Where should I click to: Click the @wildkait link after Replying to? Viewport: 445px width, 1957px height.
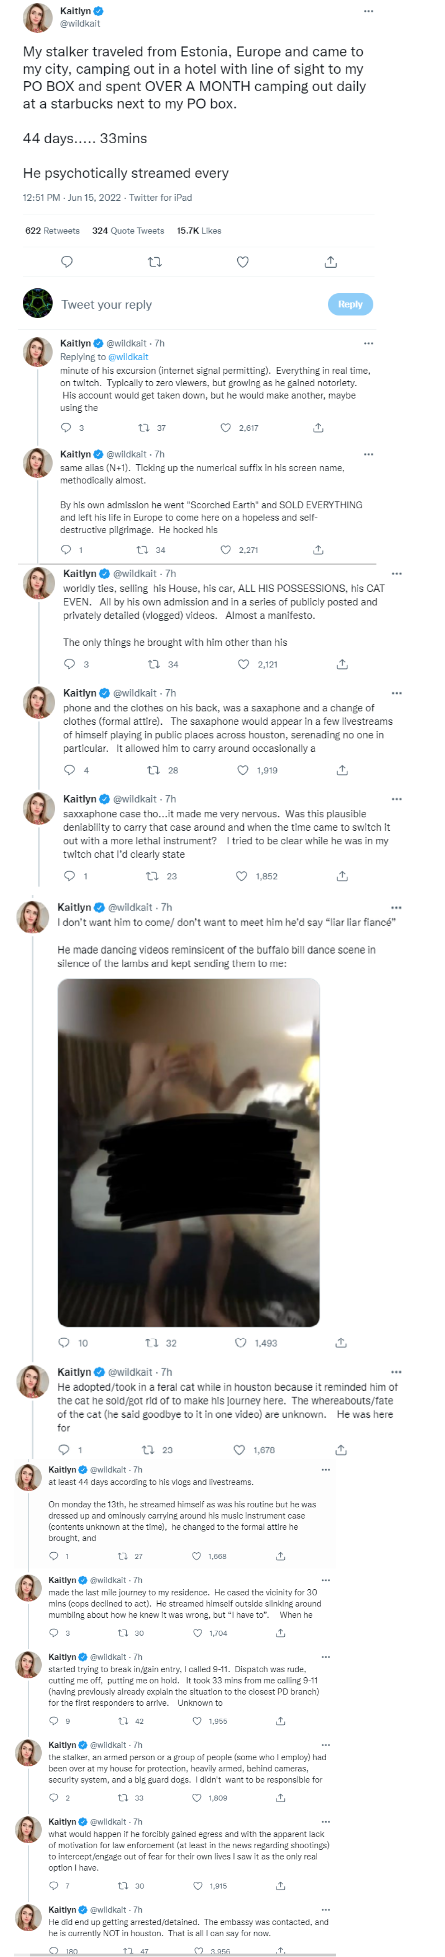point(128,357)
